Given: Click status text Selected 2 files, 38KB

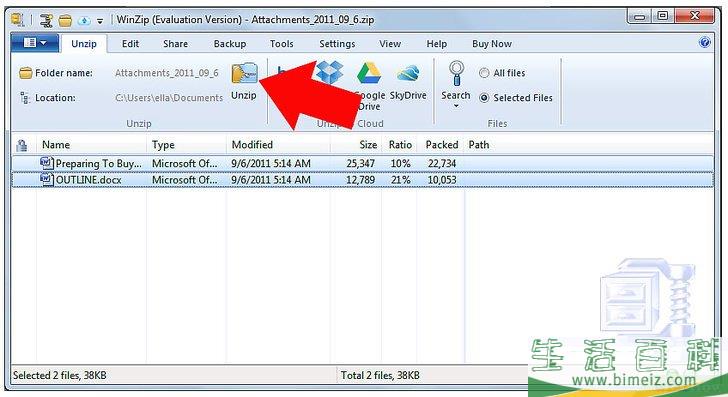Looking at the screenshot, I should click(x=60, y=375).
